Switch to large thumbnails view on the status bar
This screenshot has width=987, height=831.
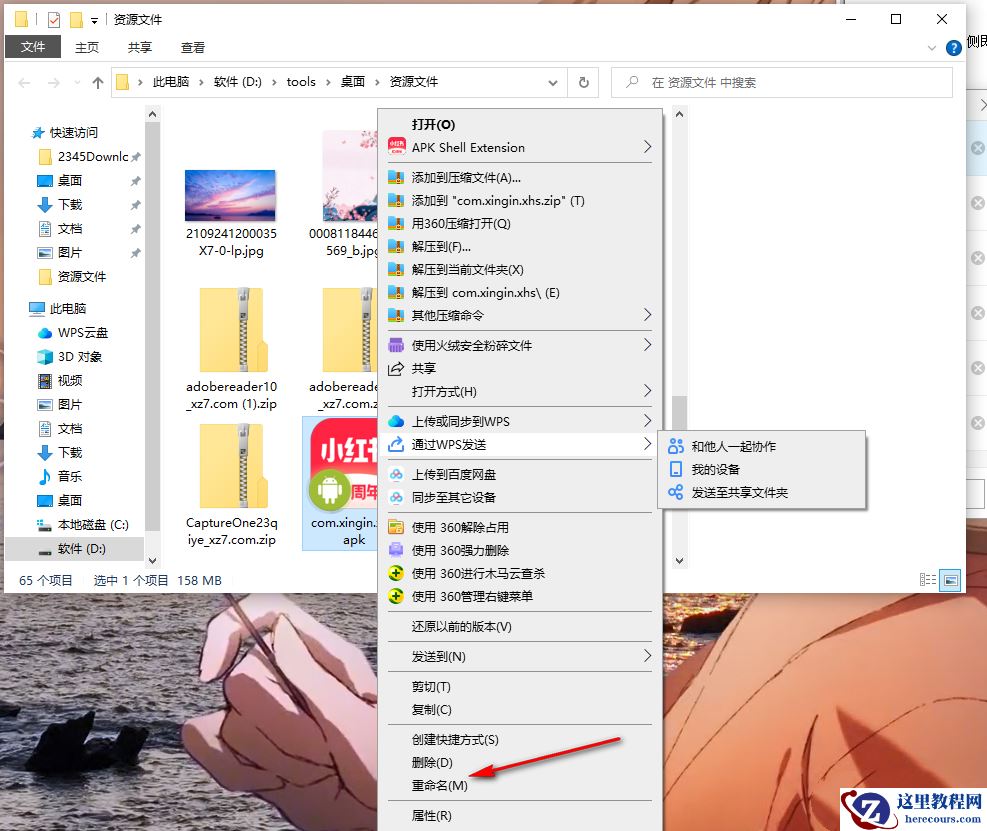(948, 579)
